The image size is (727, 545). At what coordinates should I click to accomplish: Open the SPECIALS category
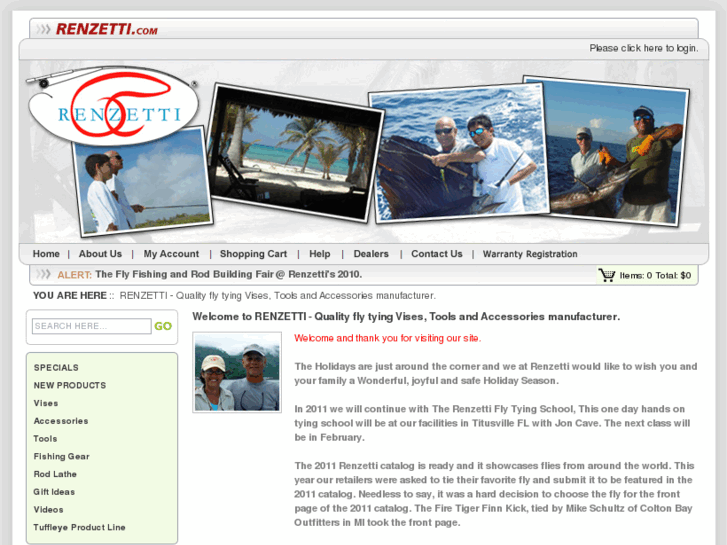[x=56, y=367]
